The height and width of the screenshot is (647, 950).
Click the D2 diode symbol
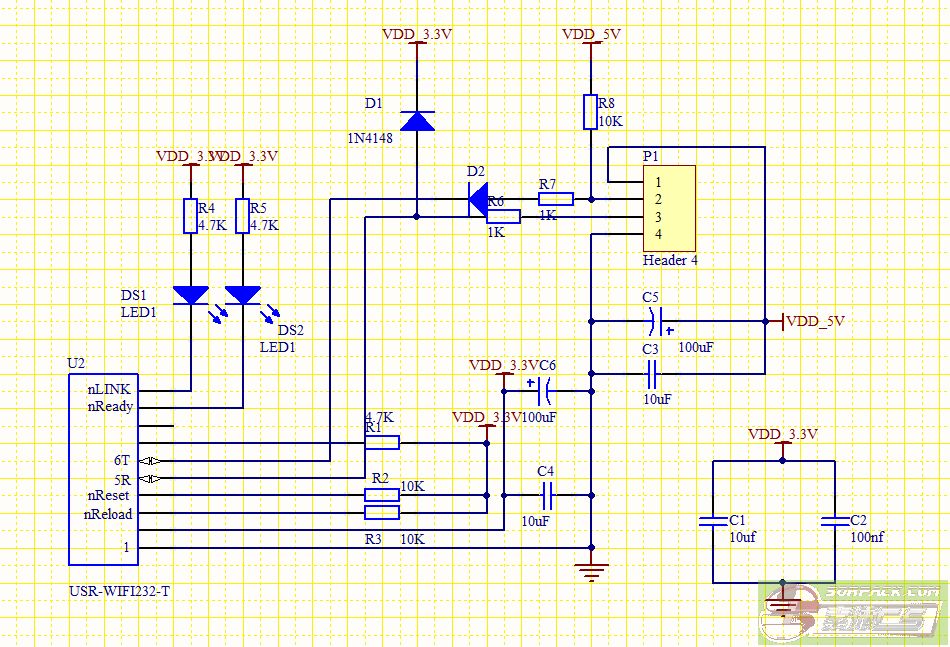[x=476, y=199]
